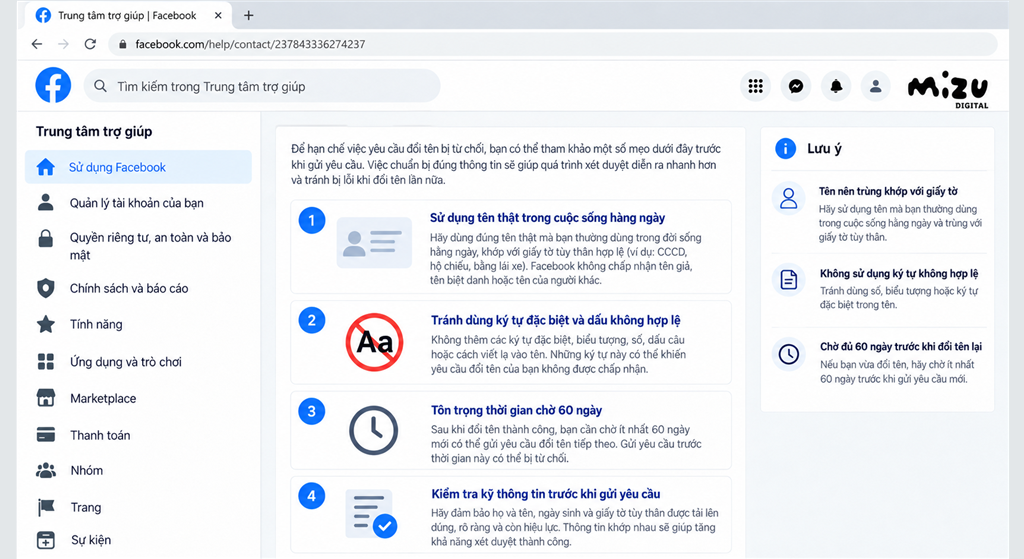Click the ID card illustration in tip 1
The width and height of the screenshot is (1024, 559).
(x=374, y=242)
